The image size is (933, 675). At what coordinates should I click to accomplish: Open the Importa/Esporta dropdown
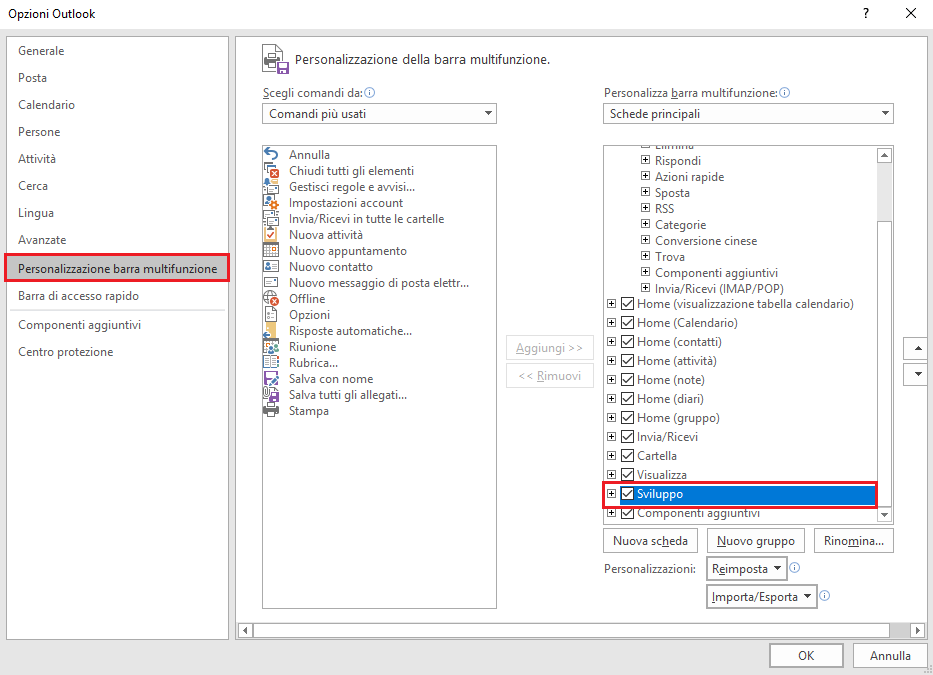(x=762, y=596)
